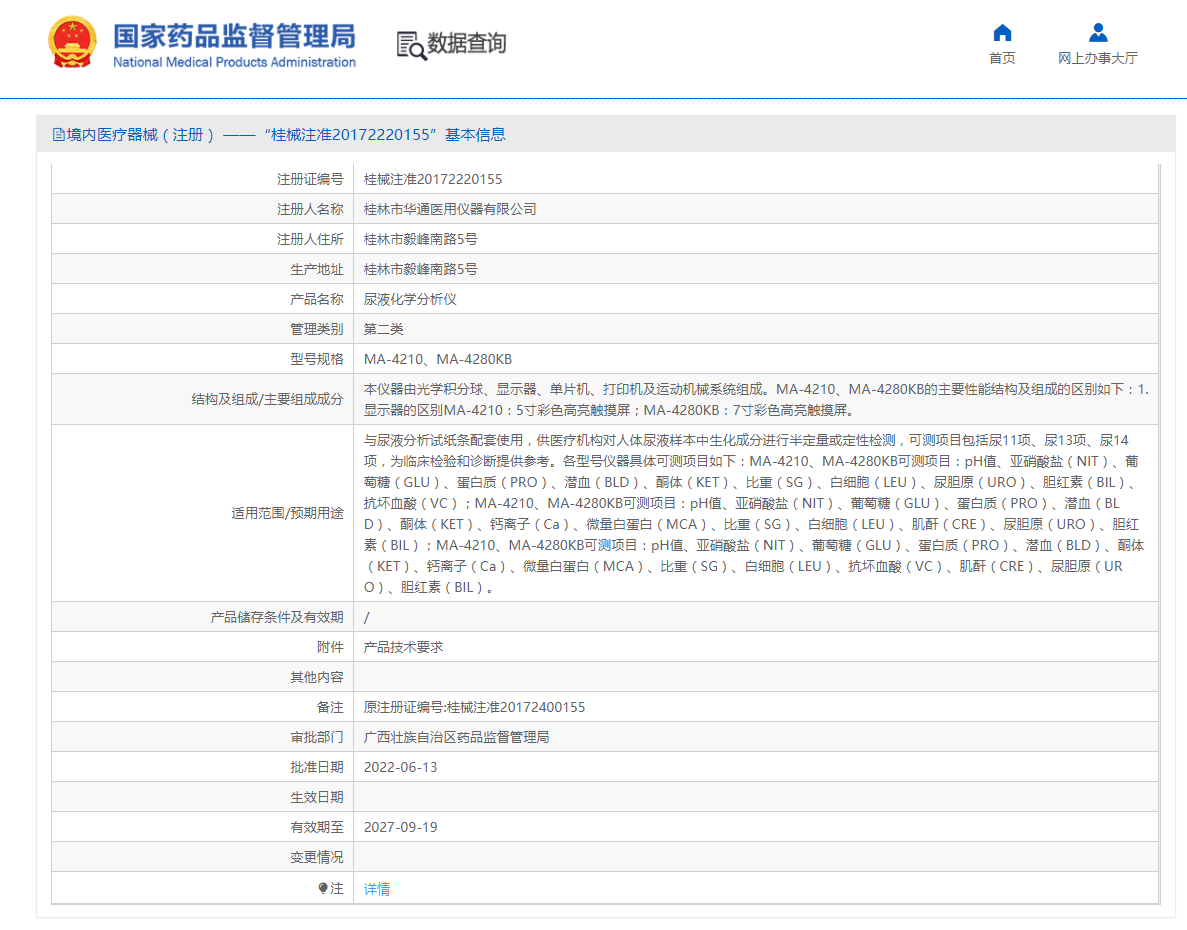Click the 审批部门 row label

tap(316, 737)
